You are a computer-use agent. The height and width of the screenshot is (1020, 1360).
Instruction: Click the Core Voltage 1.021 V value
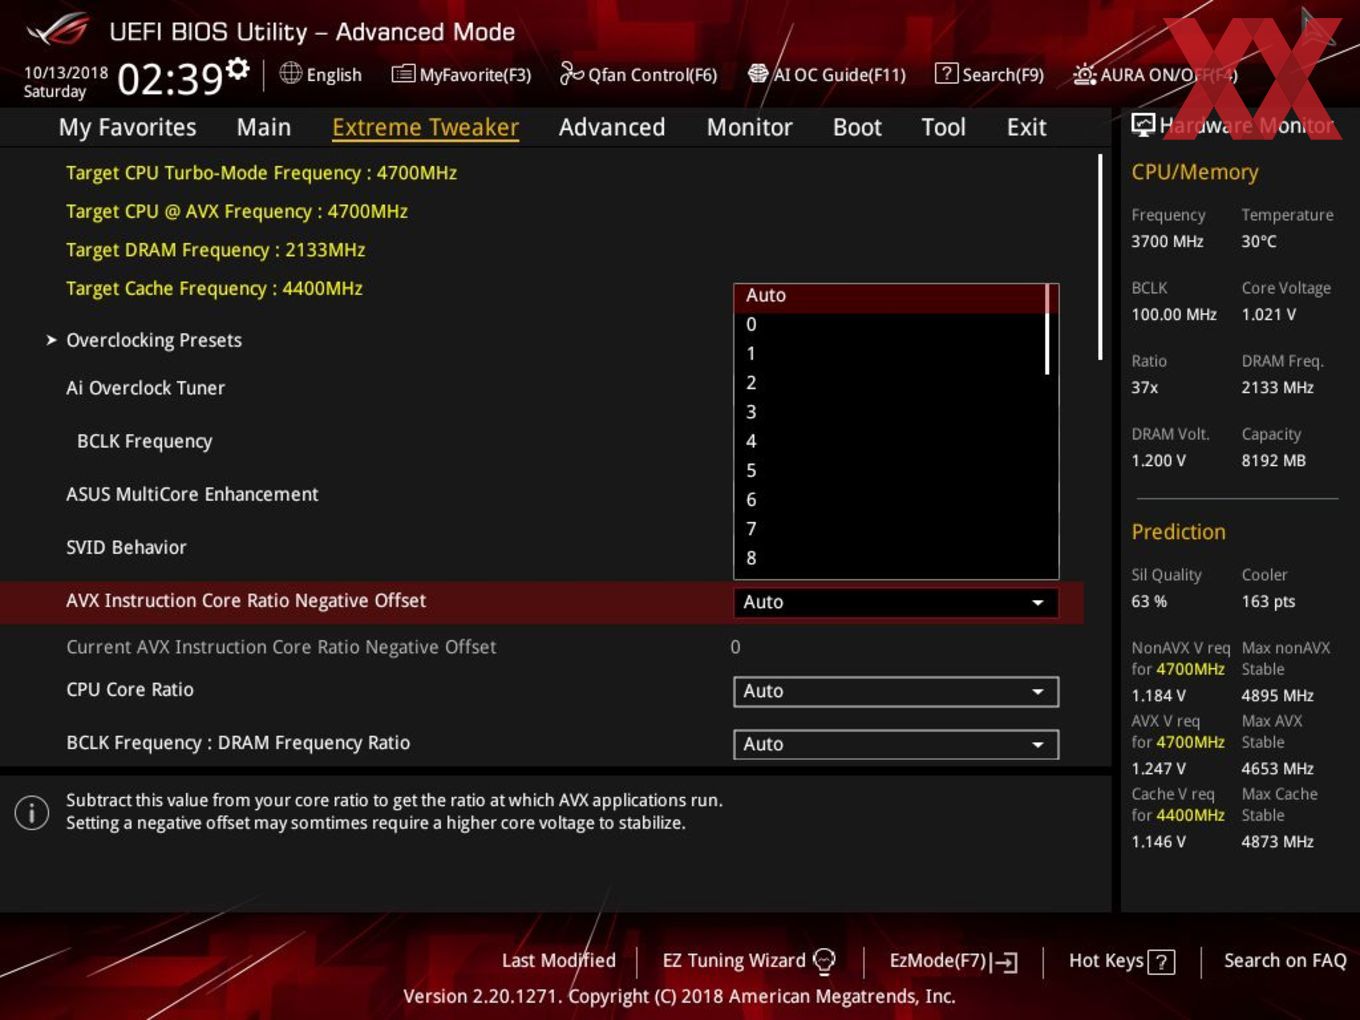click(1268, 314)
